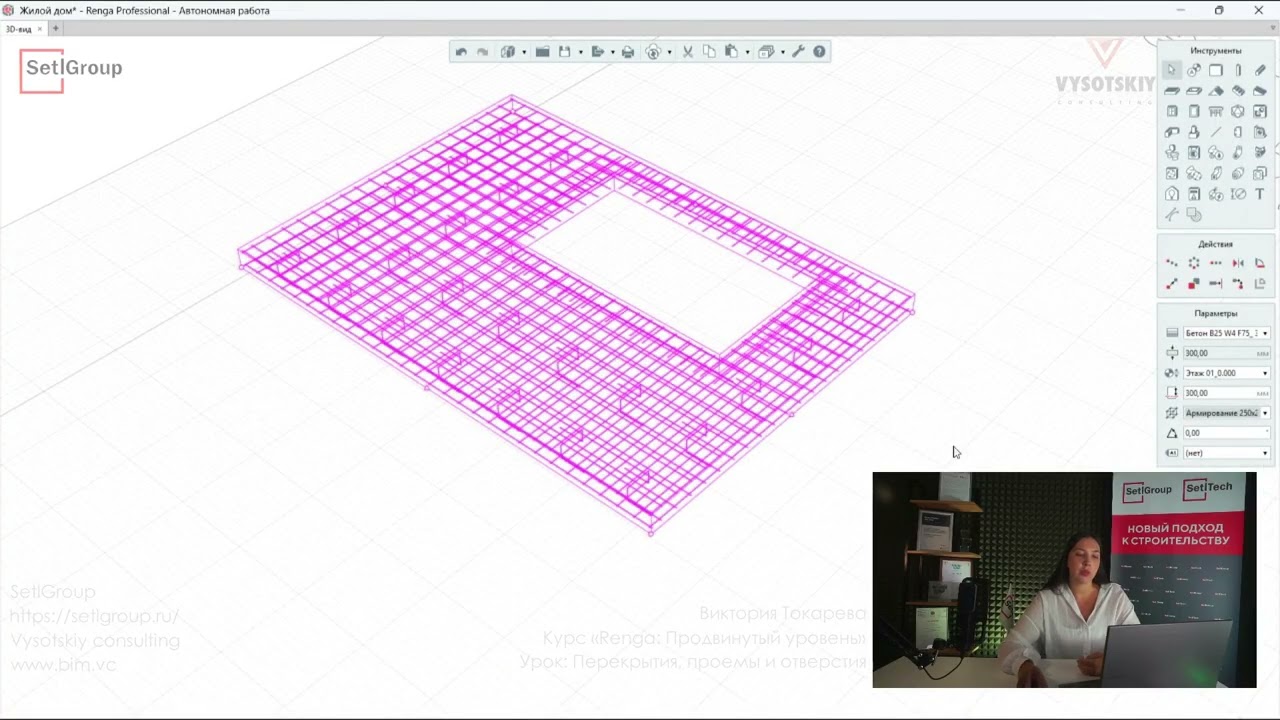Save the project with floppy icon
The width and height of the screenshot is (1280, 720).
(564, 52)
